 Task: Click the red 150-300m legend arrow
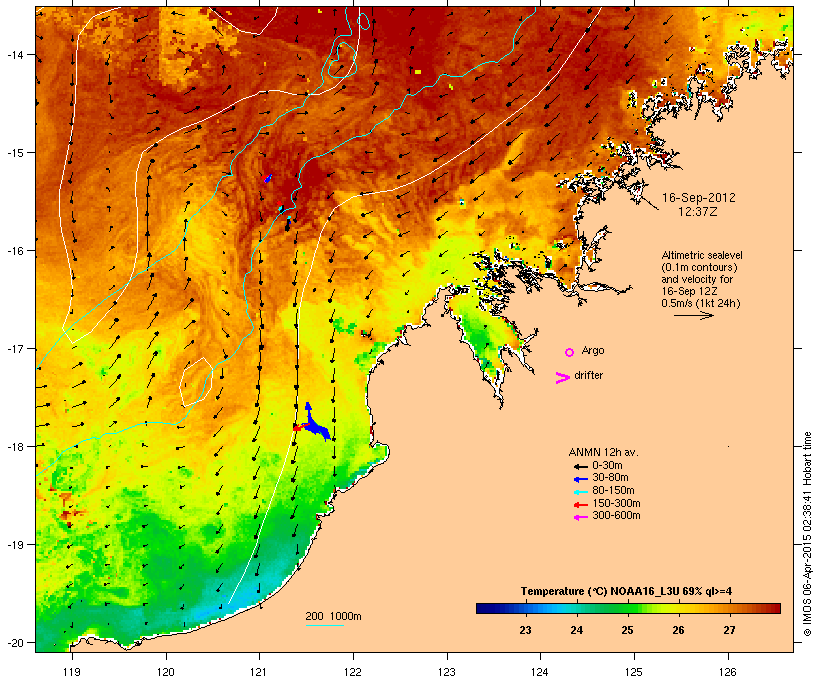[x=580, y=505]
